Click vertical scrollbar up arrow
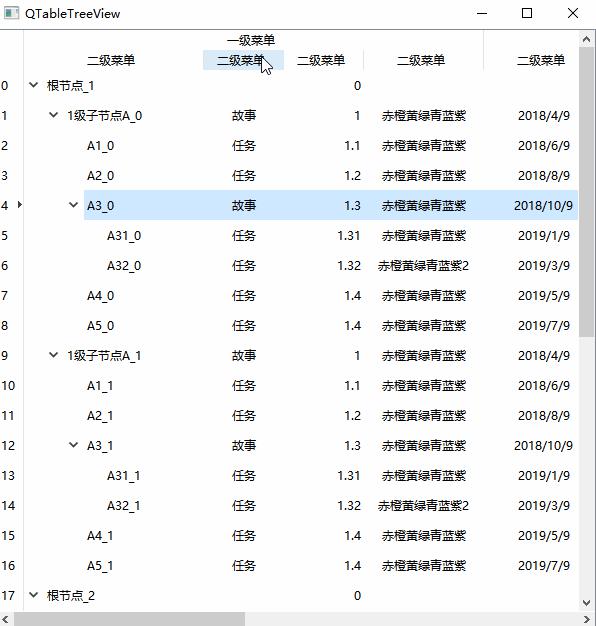Image resolution: width=596 pixels, height=626 pixels. [586, 39]
